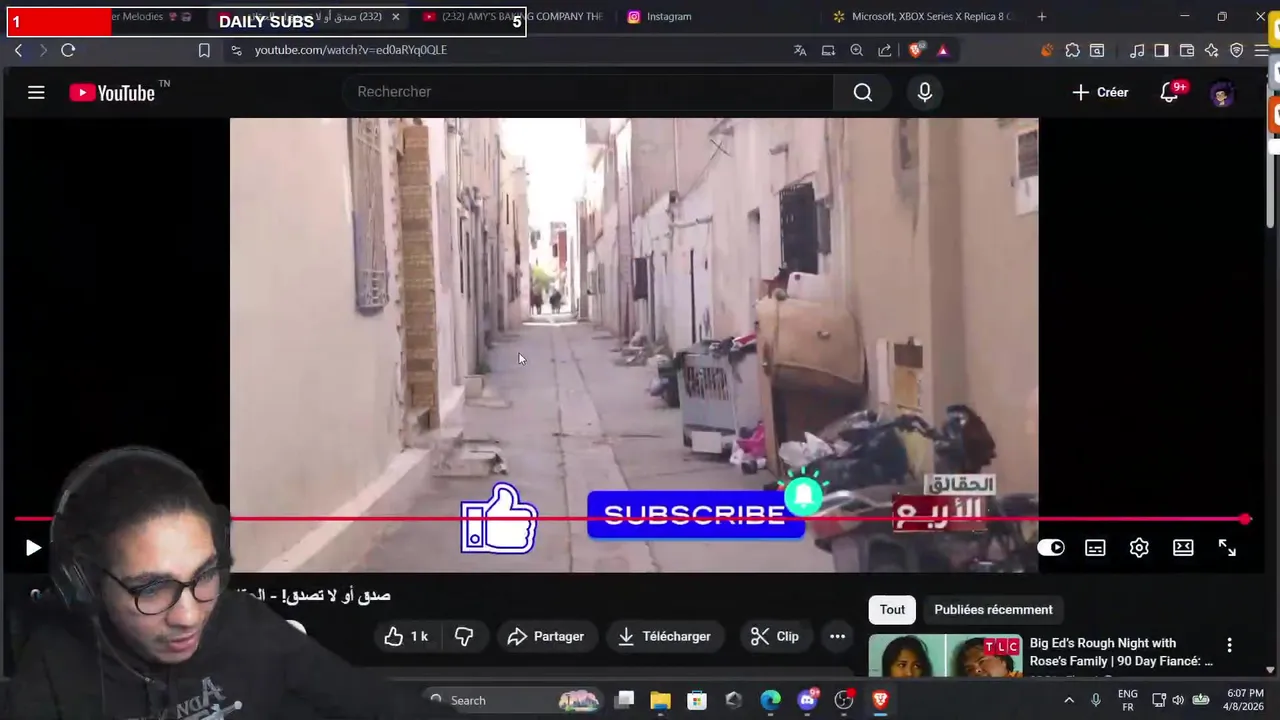Switch to theater mode

point(1183,548)
